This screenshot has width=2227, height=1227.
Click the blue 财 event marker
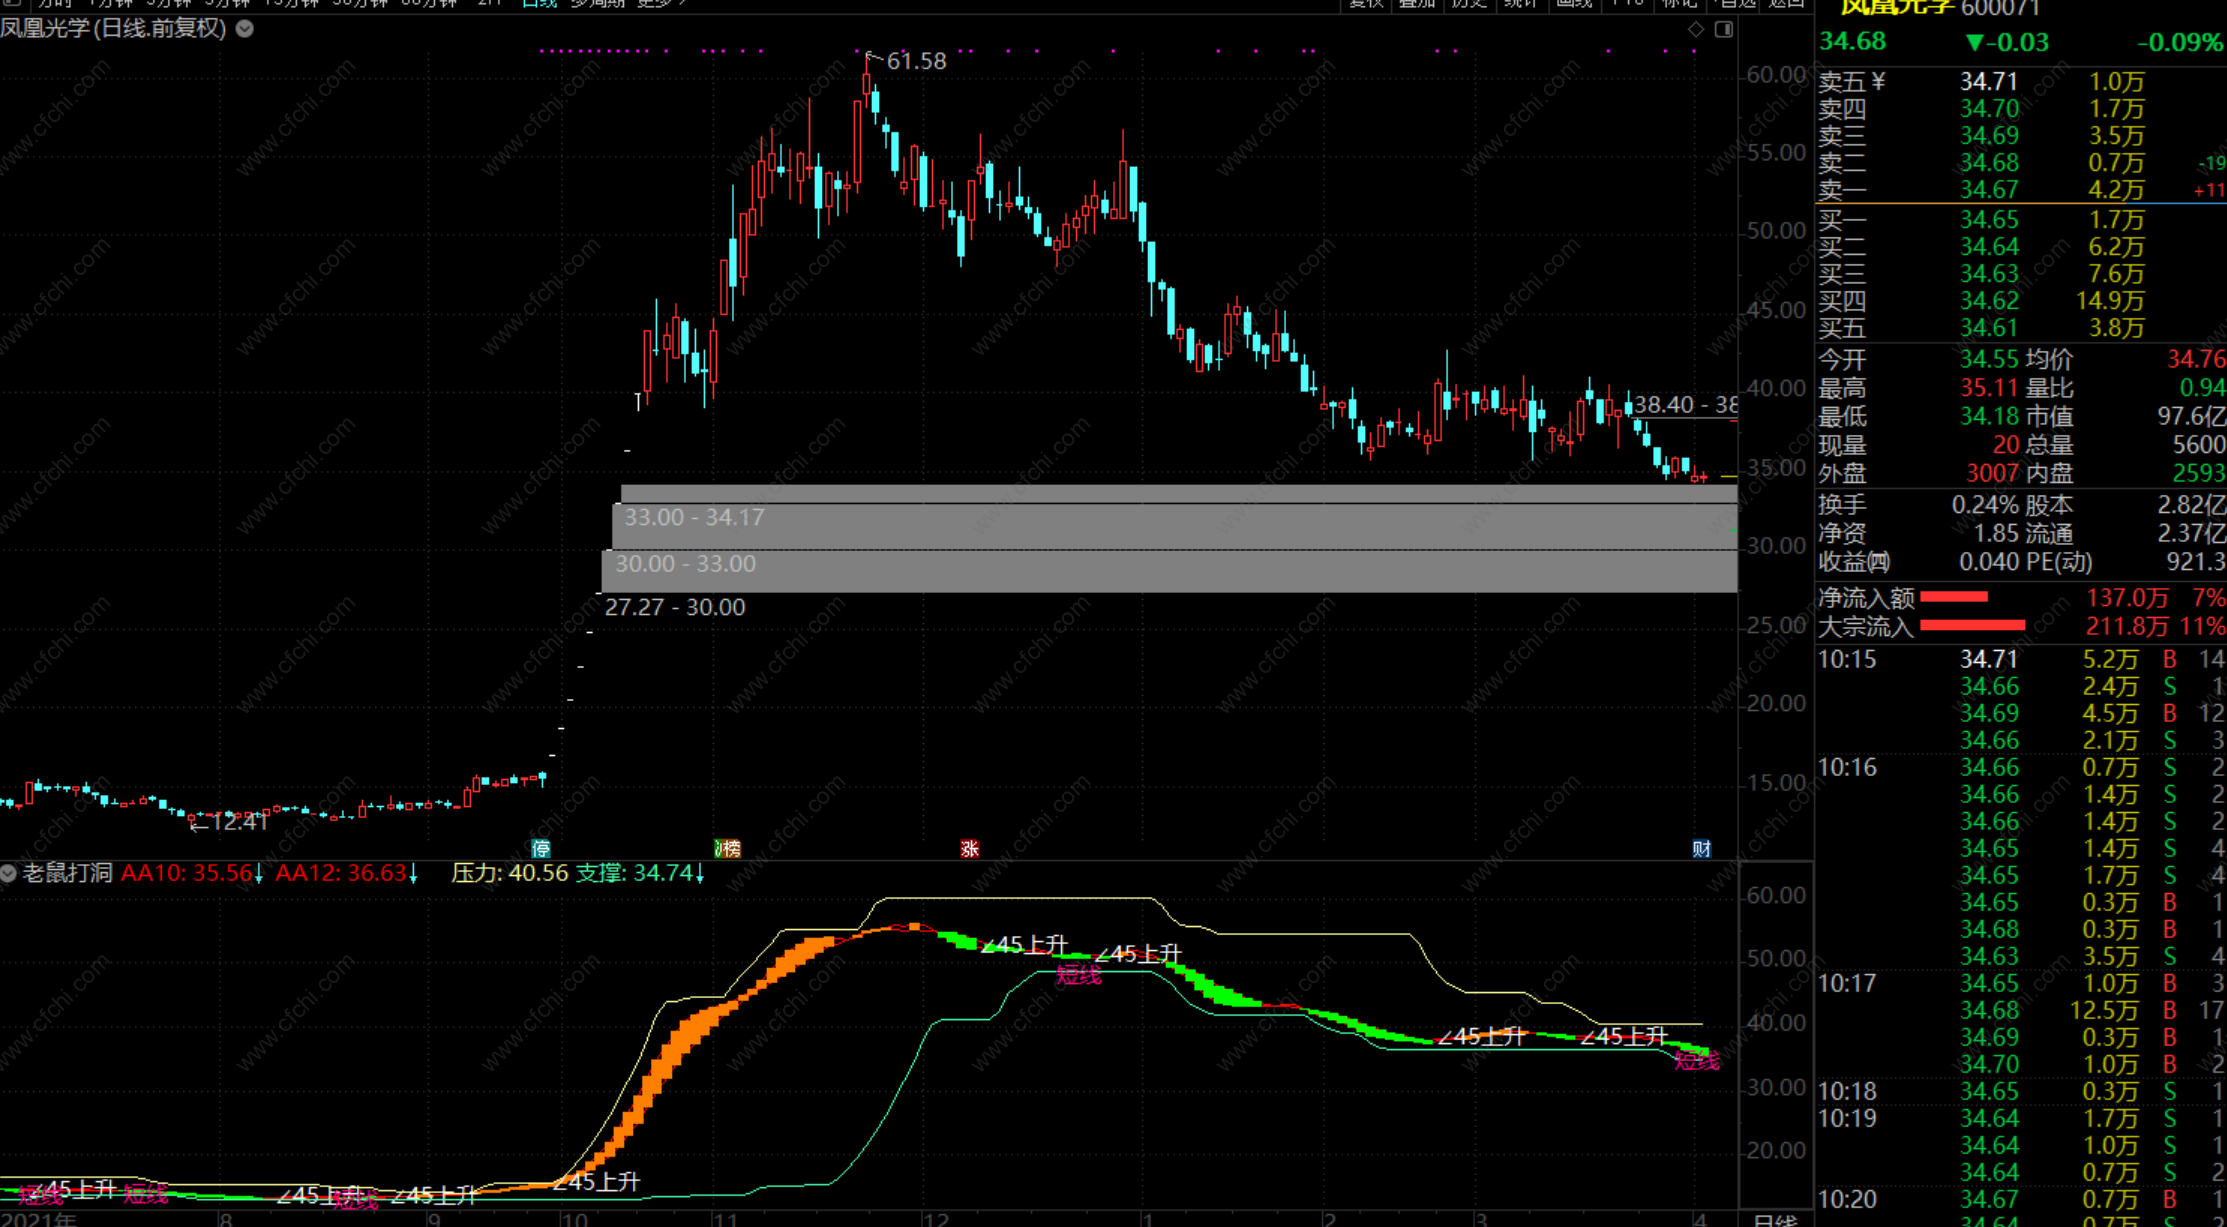pyautogui.click(x=1701, y=849)
